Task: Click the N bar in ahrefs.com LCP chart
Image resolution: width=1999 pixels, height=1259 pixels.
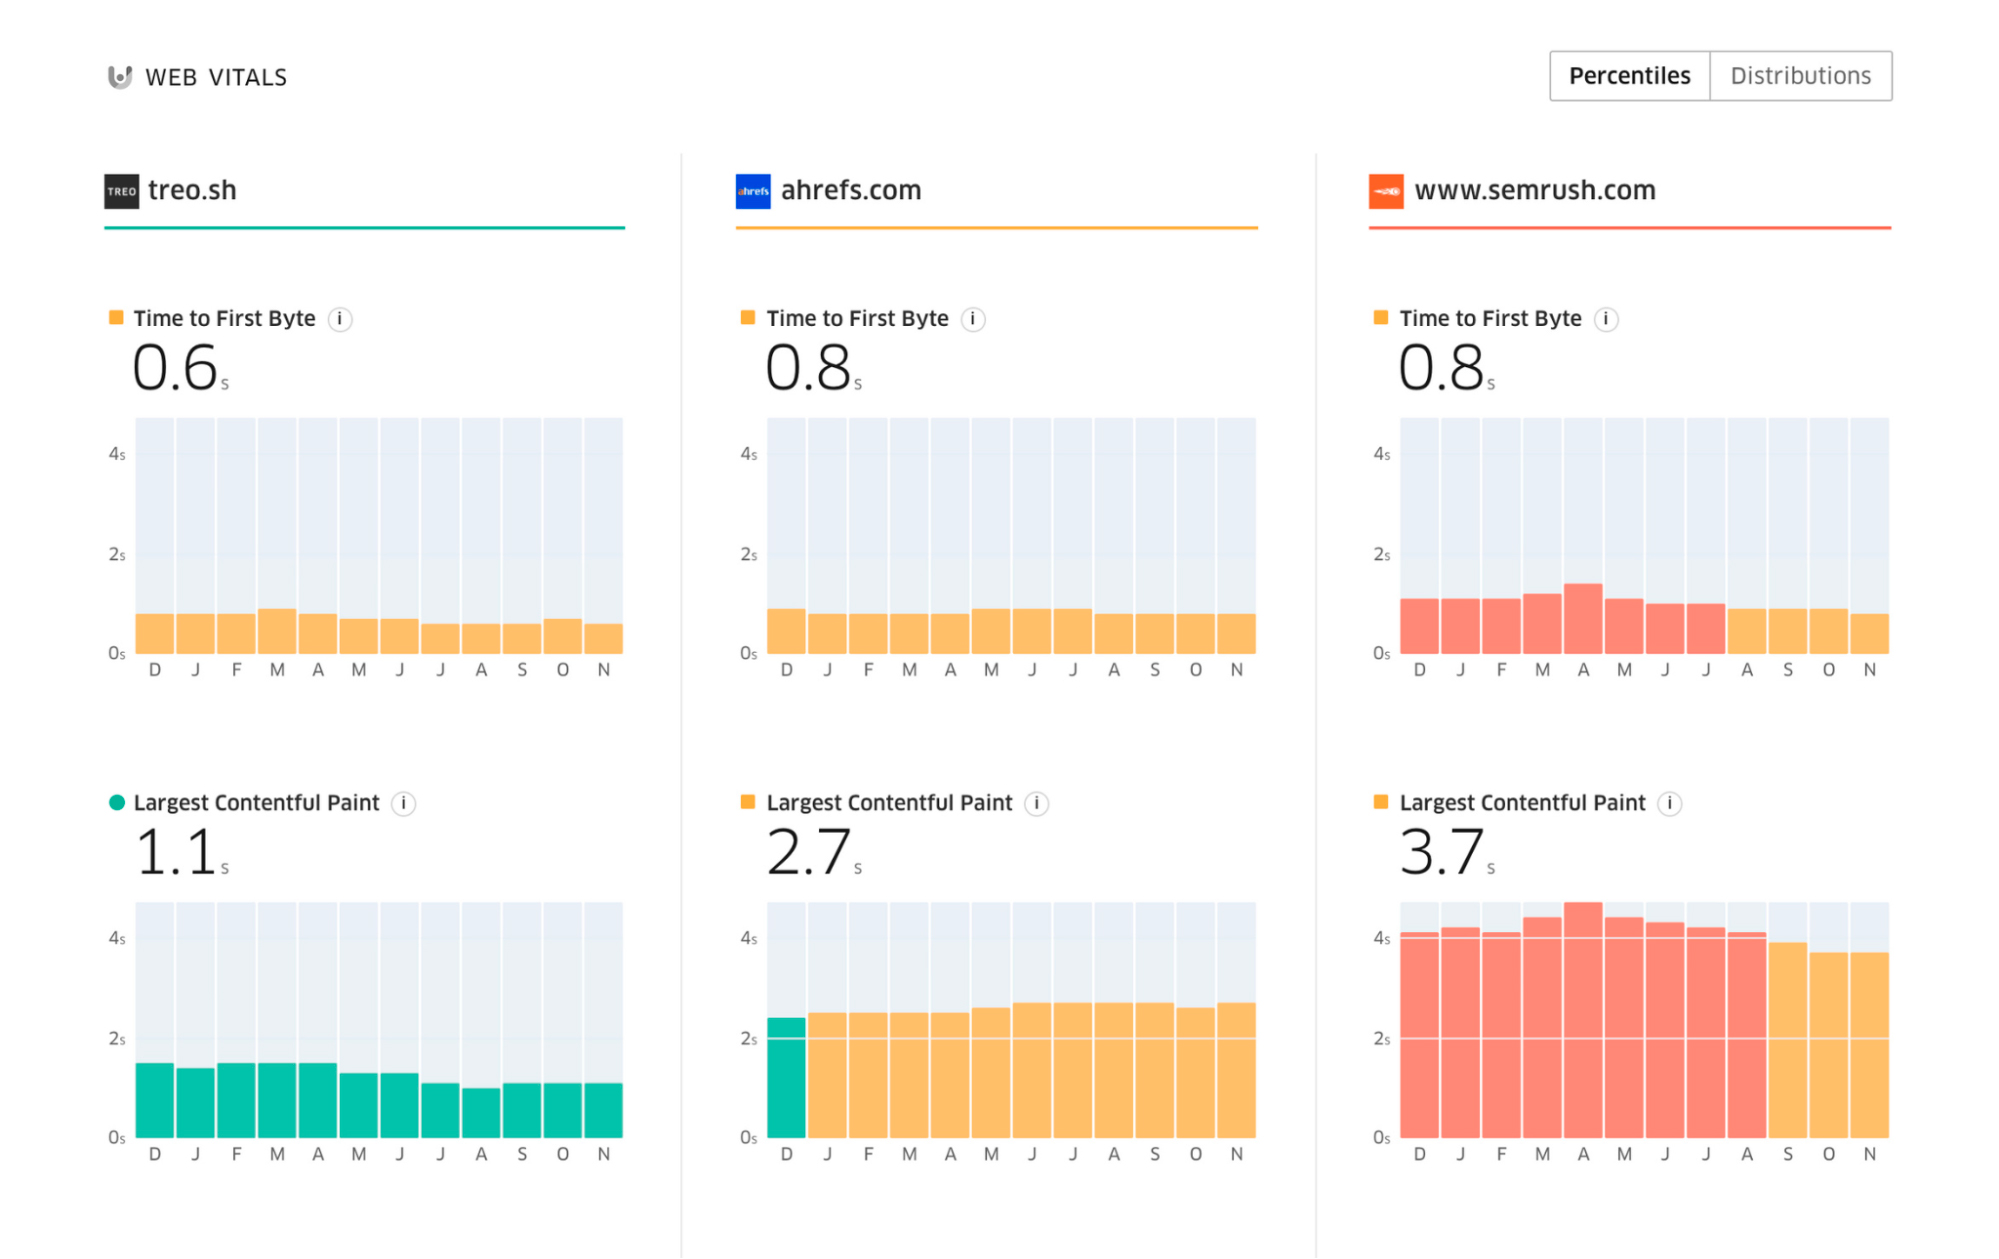Action: tap(1237, 1070)
